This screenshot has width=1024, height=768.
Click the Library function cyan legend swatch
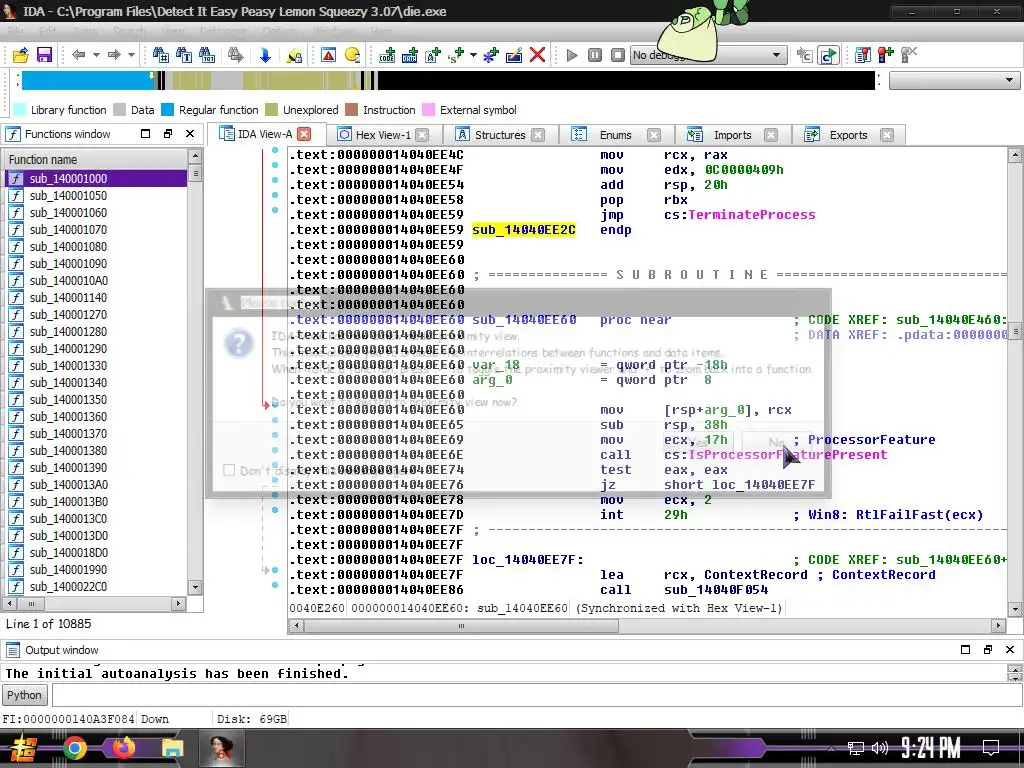[x=20, y=110]
